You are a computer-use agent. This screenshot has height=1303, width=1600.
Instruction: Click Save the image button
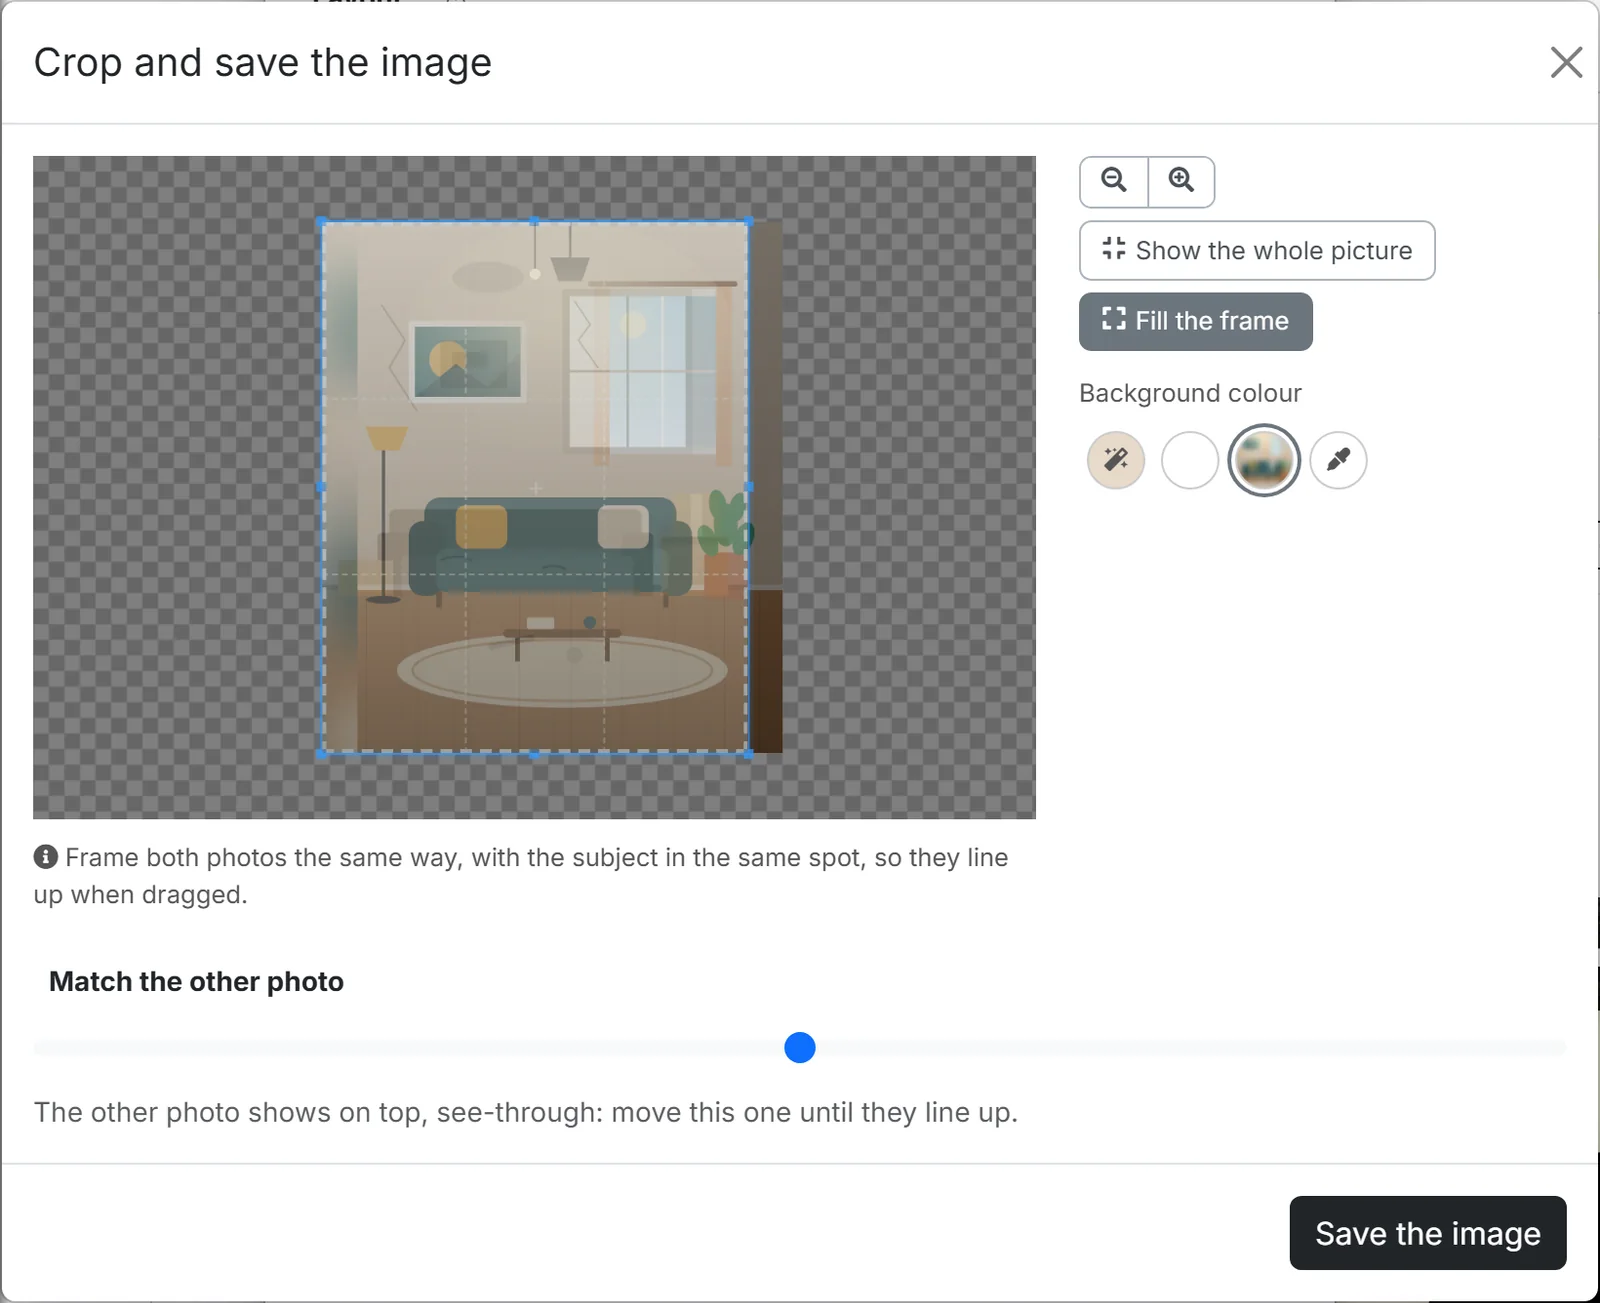(1427, 1233)
